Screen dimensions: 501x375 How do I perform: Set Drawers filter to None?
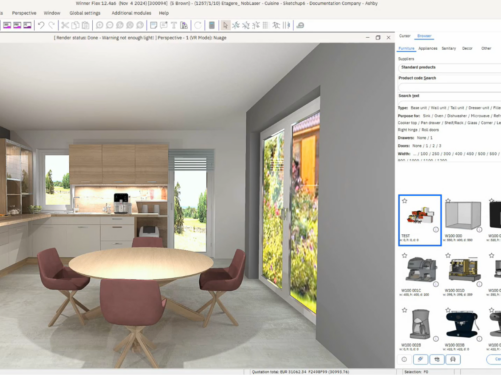[421, 138]
